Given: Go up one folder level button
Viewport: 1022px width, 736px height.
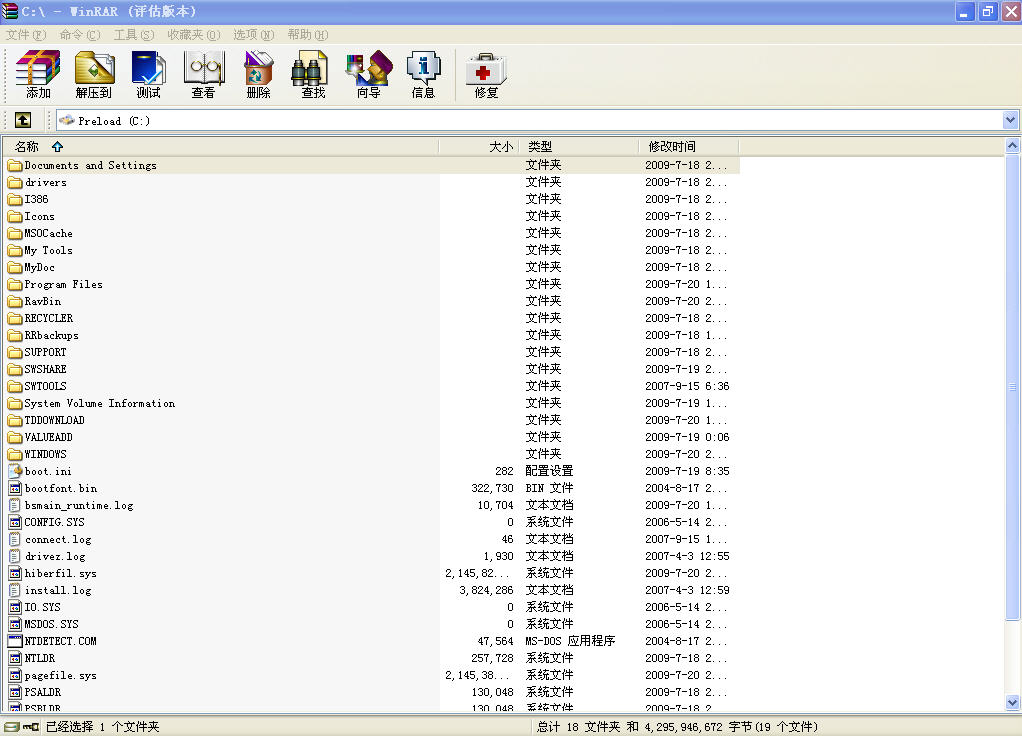Looking at the screenshot, I should tap(23, 120).
